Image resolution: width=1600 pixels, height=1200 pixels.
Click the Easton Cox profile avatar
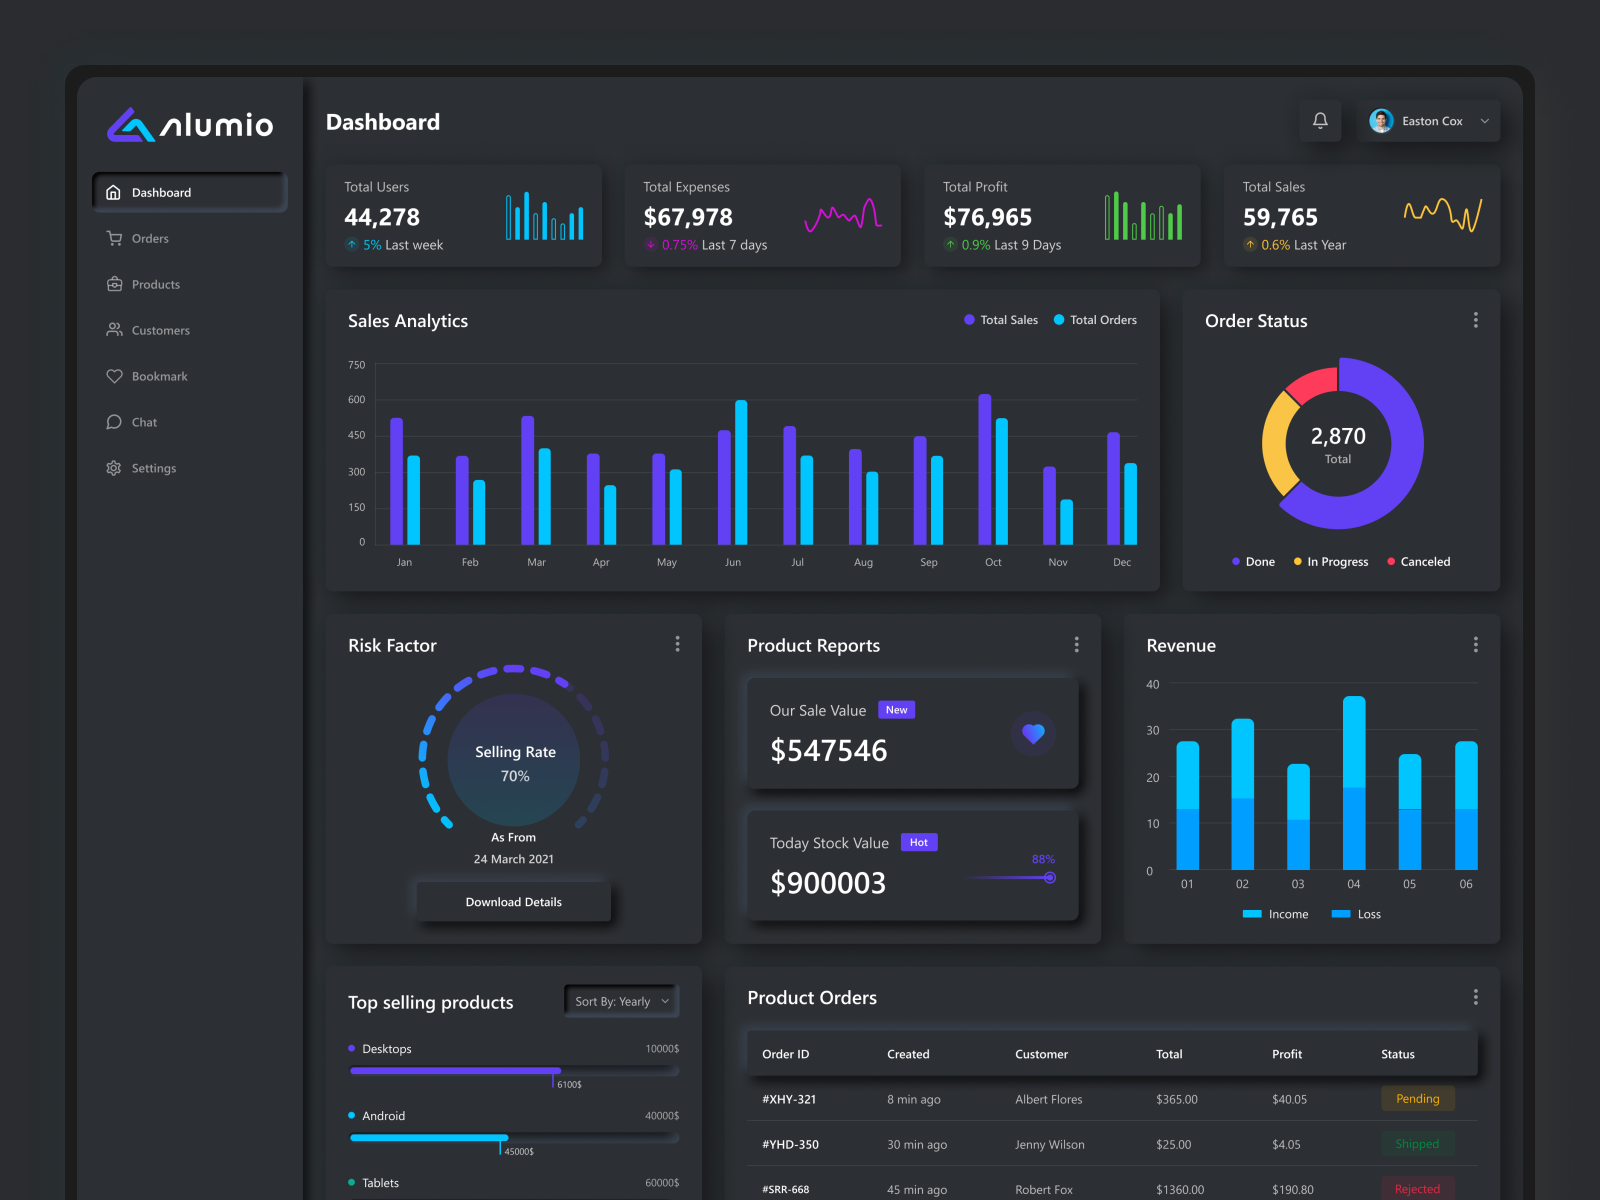pyautogui.click(x=1381, y=120)
